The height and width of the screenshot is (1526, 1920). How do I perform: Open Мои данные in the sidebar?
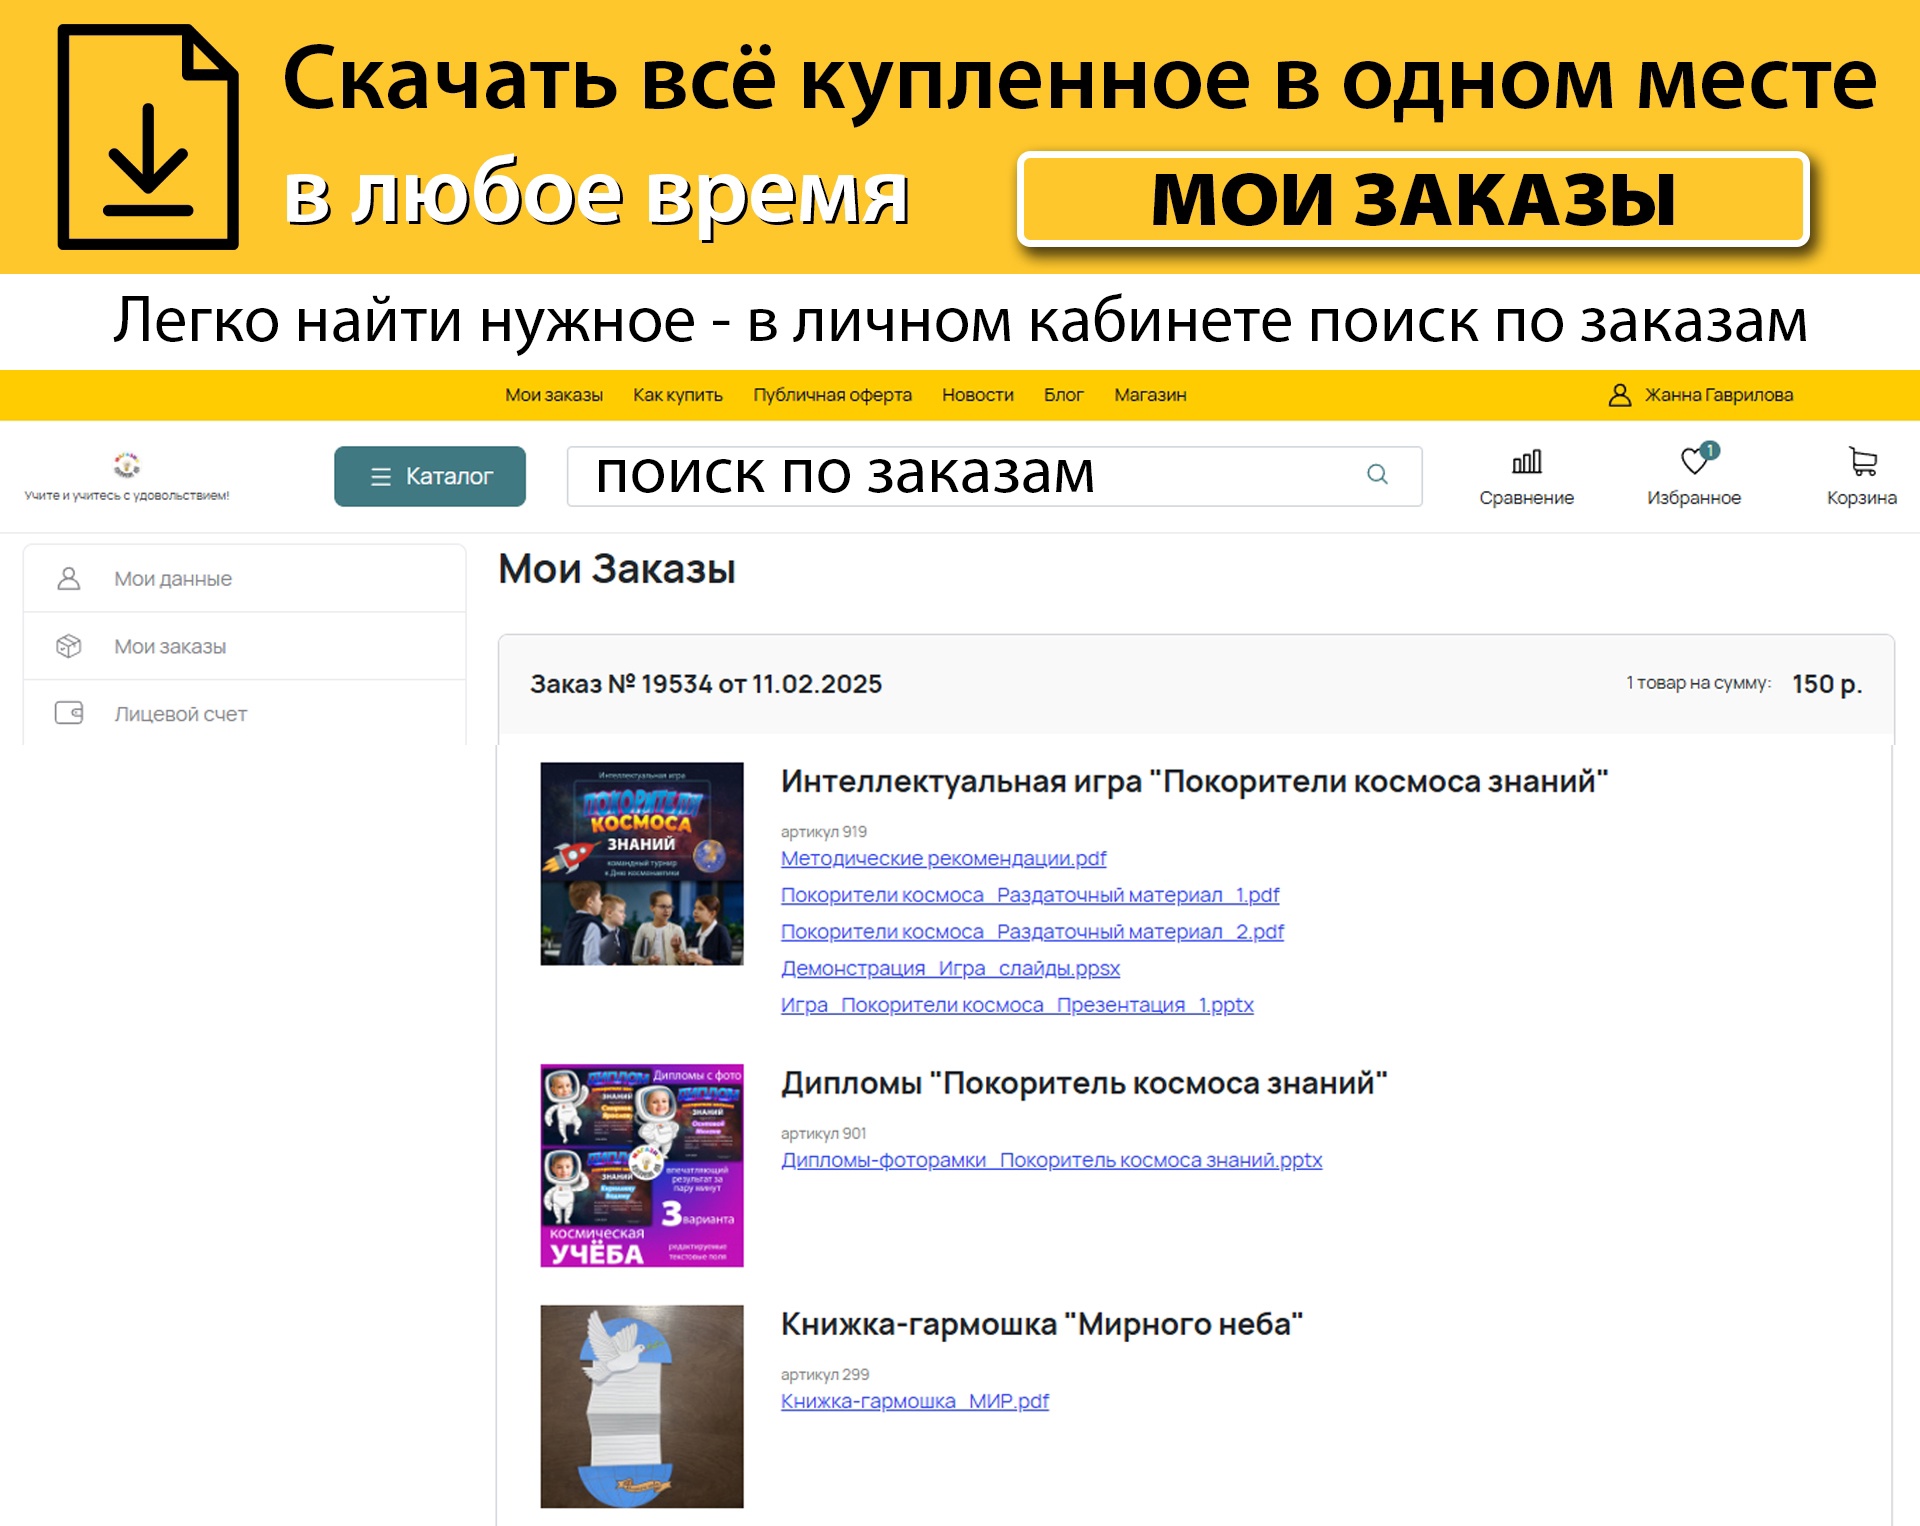point(173,579)
